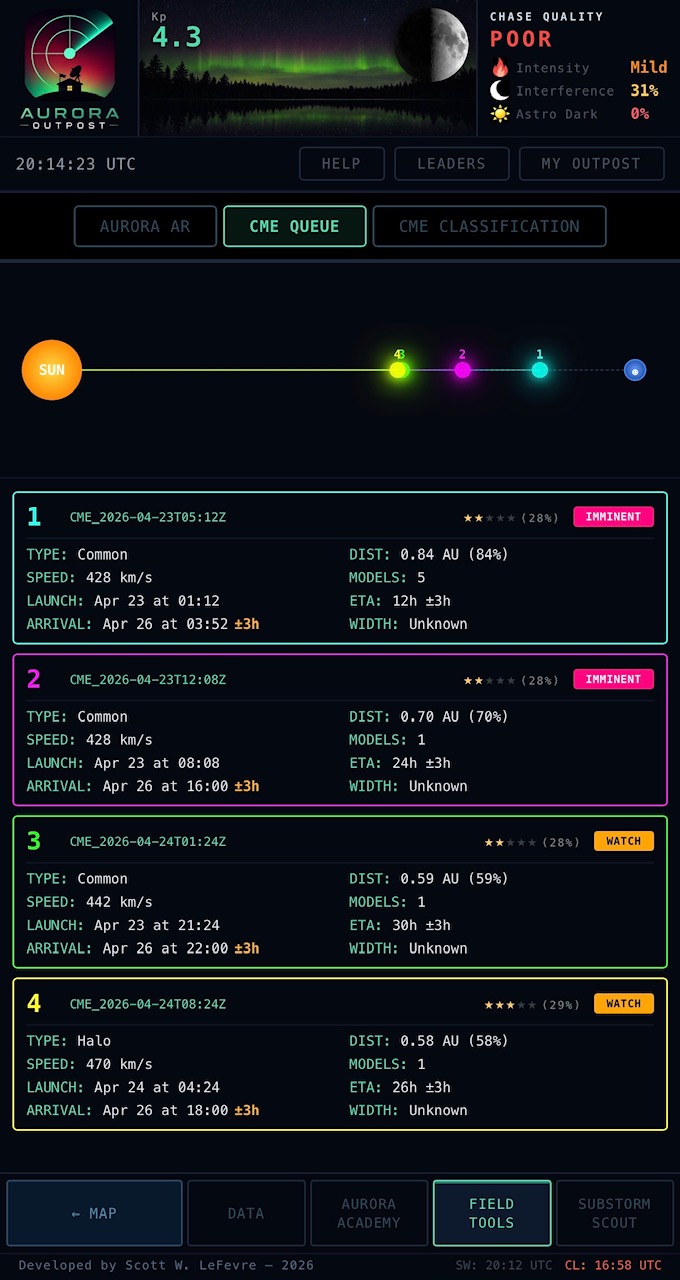Click IMMINENT badge on CME card 1

click(x=613, y=517)
